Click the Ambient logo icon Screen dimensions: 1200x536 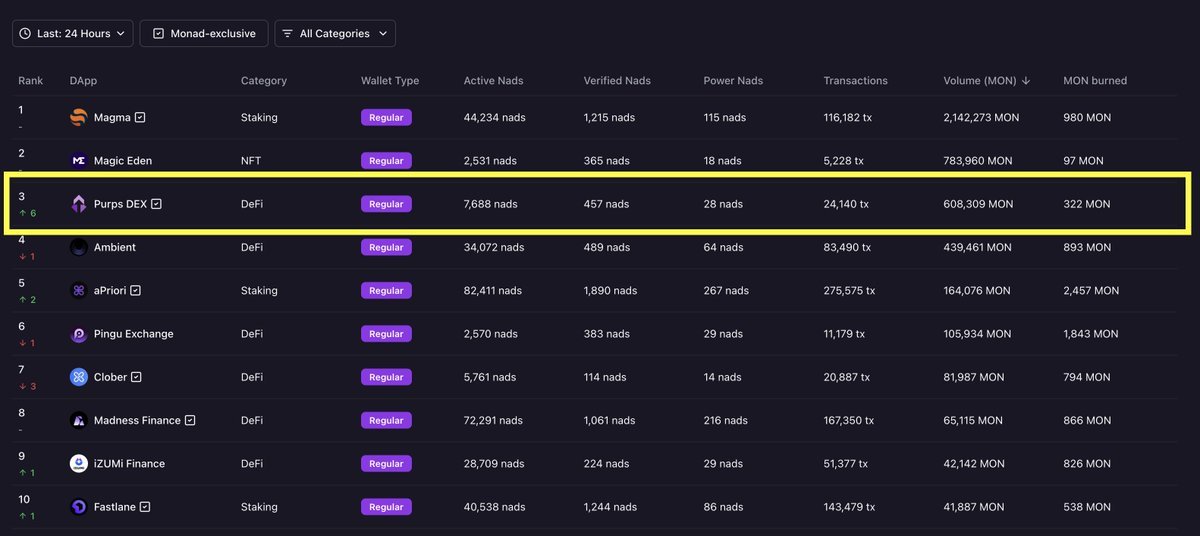(79, 247)
